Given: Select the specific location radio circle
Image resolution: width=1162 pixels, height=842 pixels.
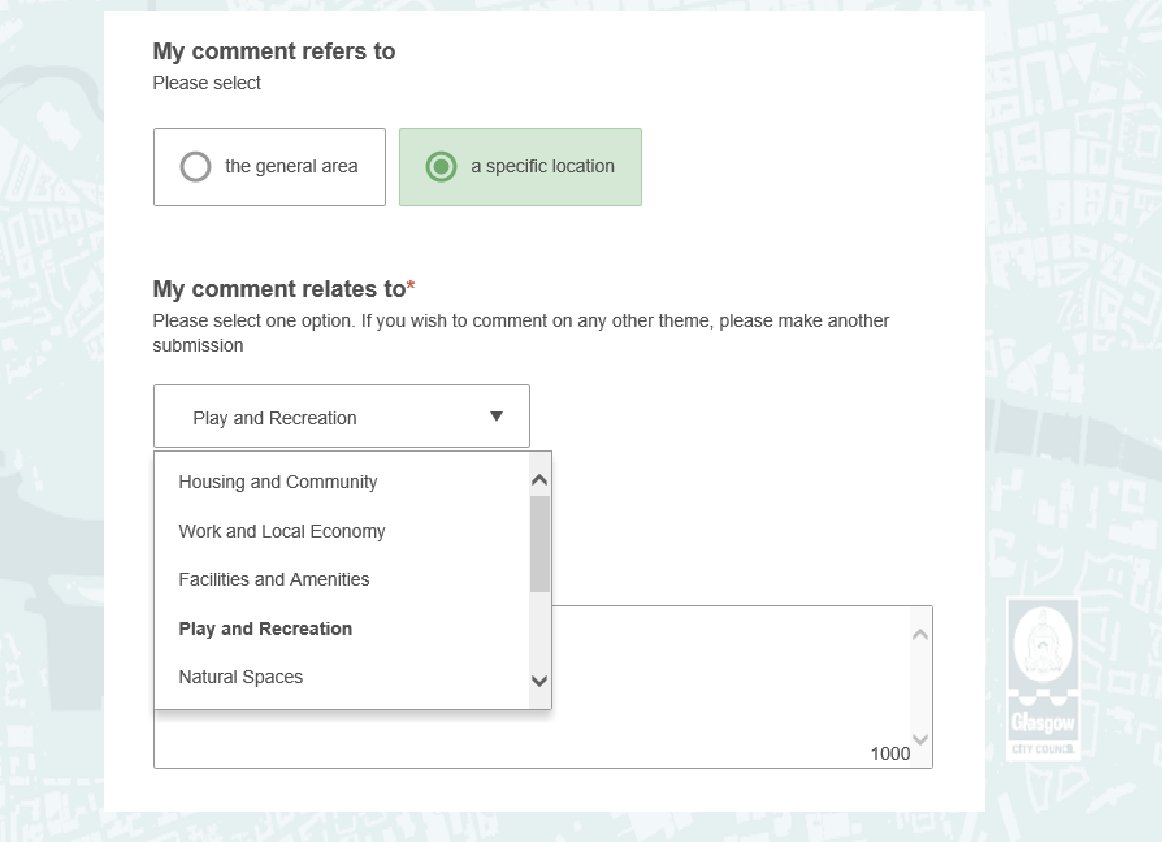Looking at the screenshot, I should (x=440, y=167).
